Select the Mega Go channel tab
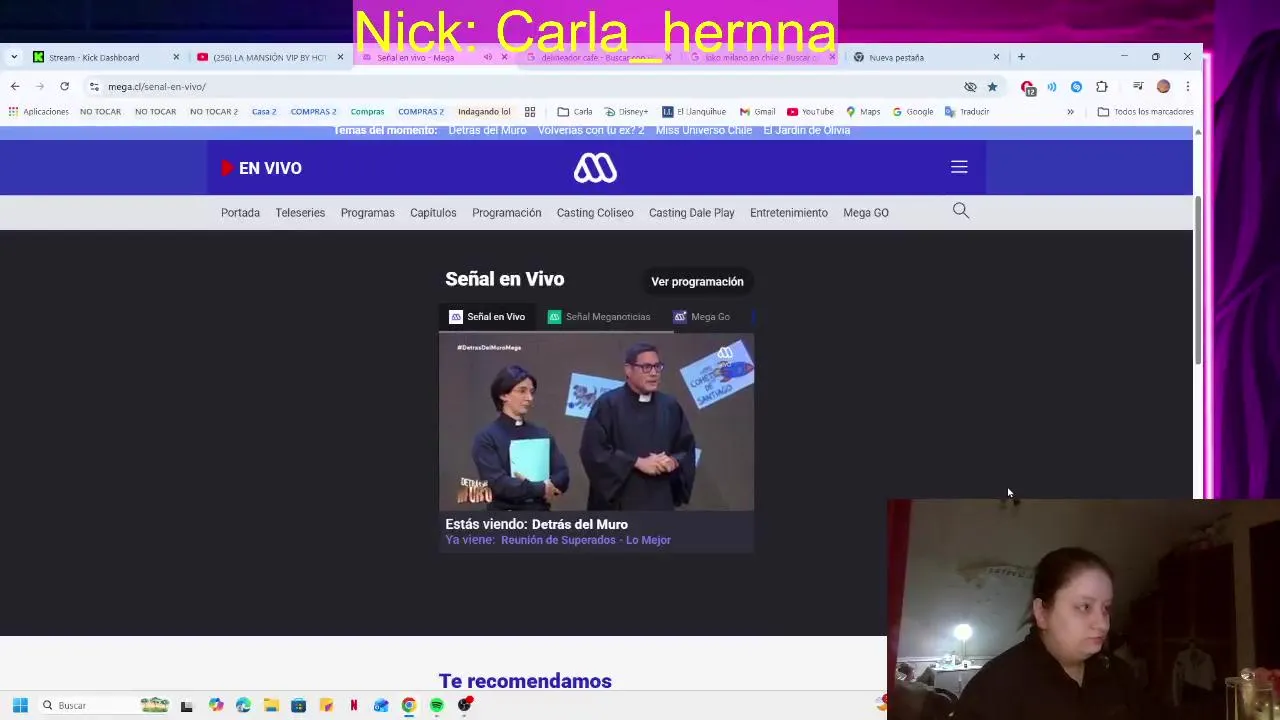 click(x=702, y=317)
